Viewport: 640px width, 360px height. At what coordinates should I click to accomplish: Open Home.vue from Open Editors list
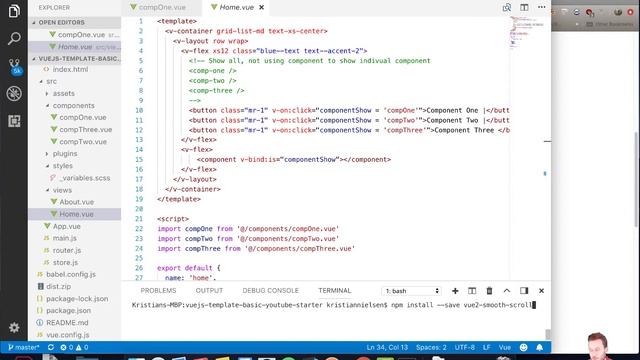(x=75, y=47)
